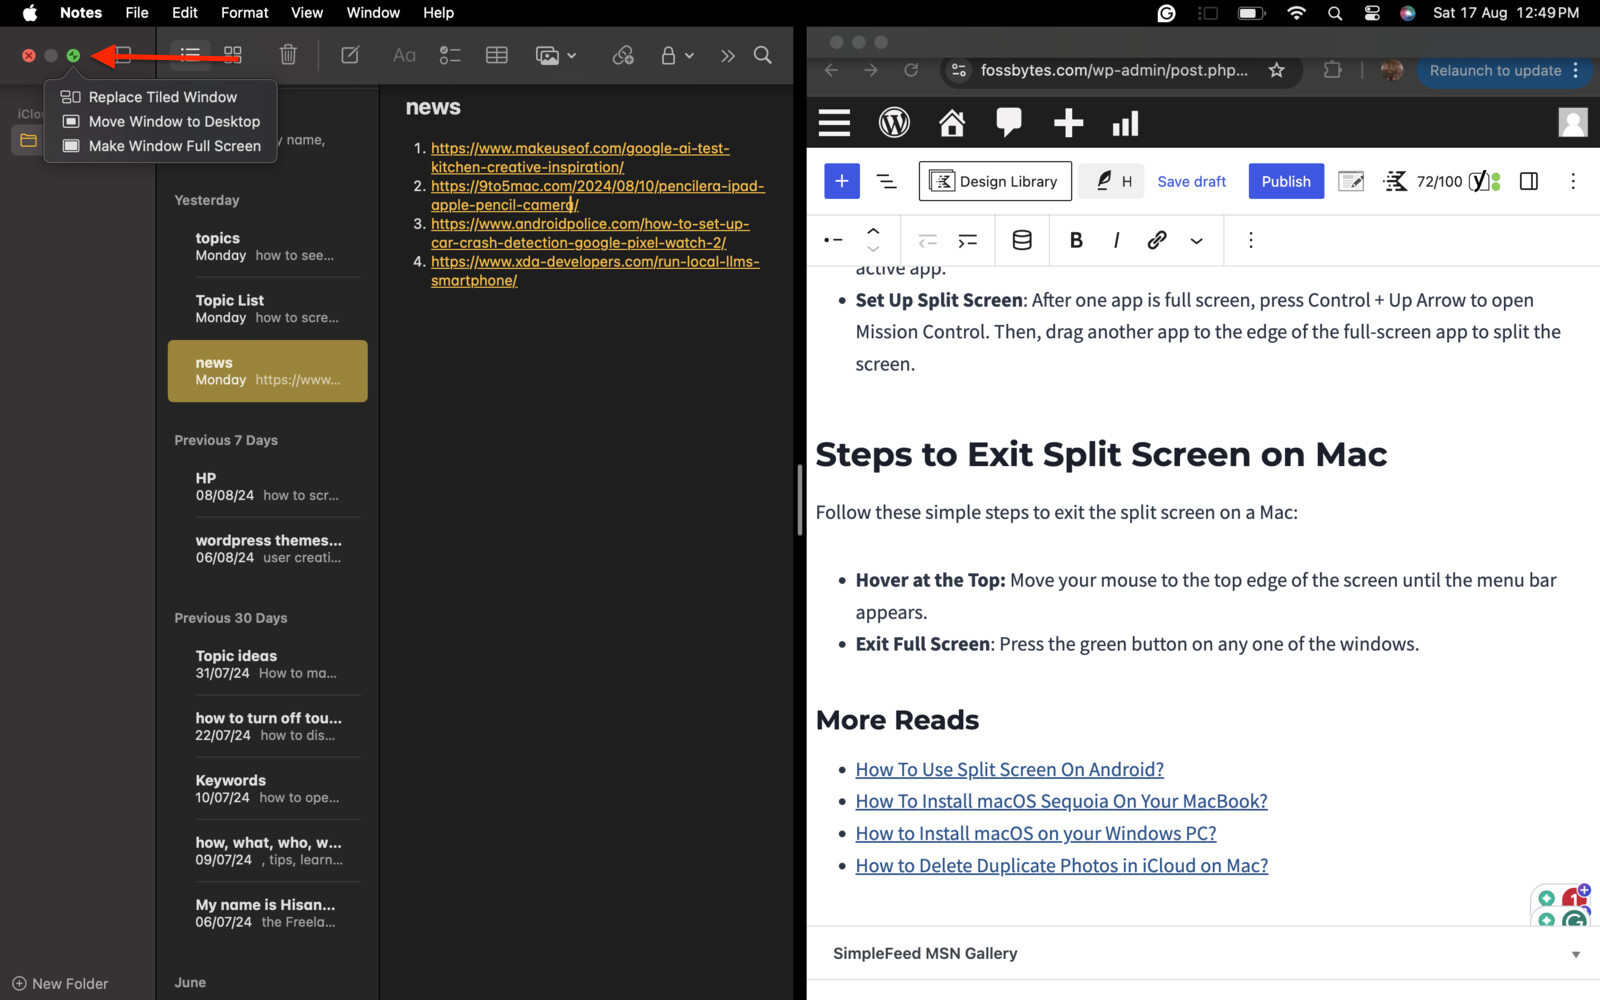Create a new note with the compose icon
The image size is (1600, 1000).
tap(349, 55)
